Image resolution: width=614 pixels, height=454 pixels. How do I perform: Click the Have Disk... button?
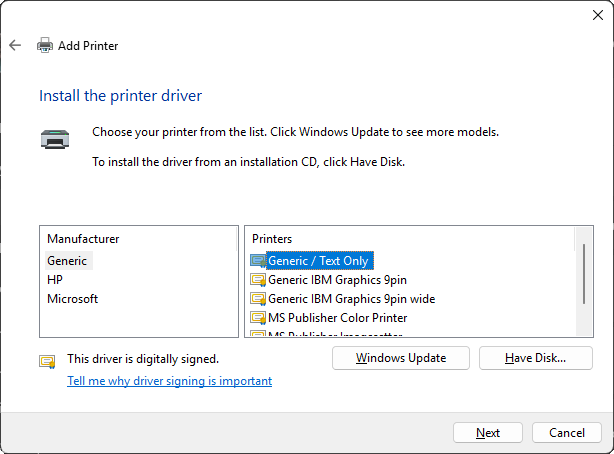coord(536,358)
